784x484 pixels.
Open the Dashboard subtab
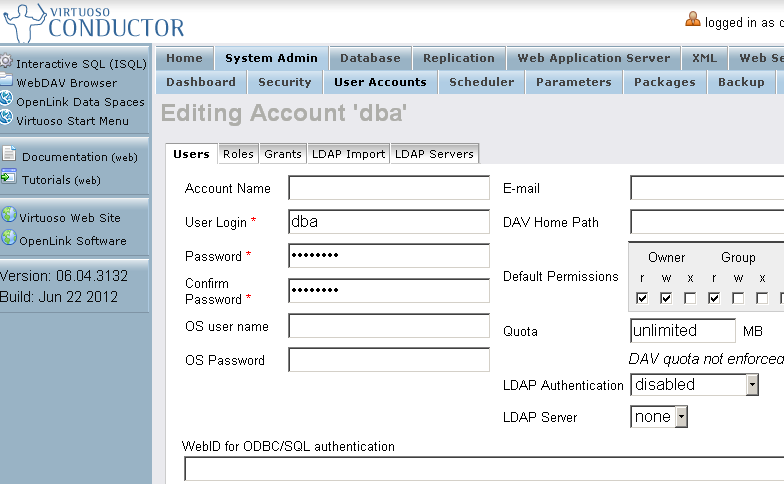point(201,82)
